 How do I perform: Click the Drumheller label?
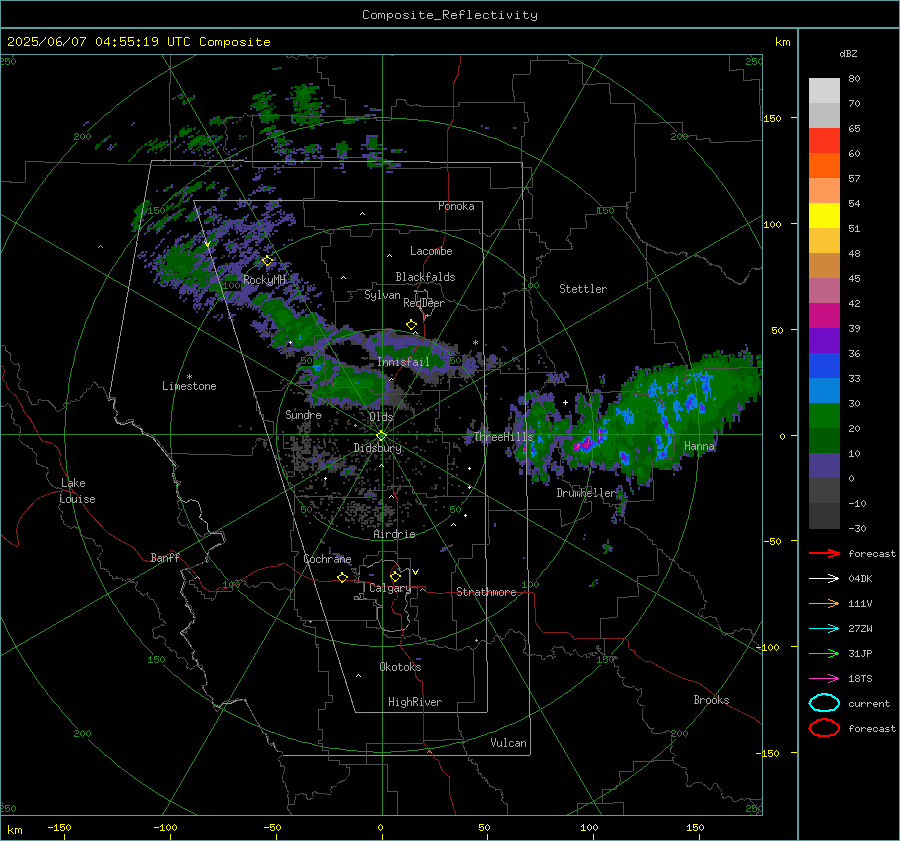pyautogui.click(x=586, y=493)
